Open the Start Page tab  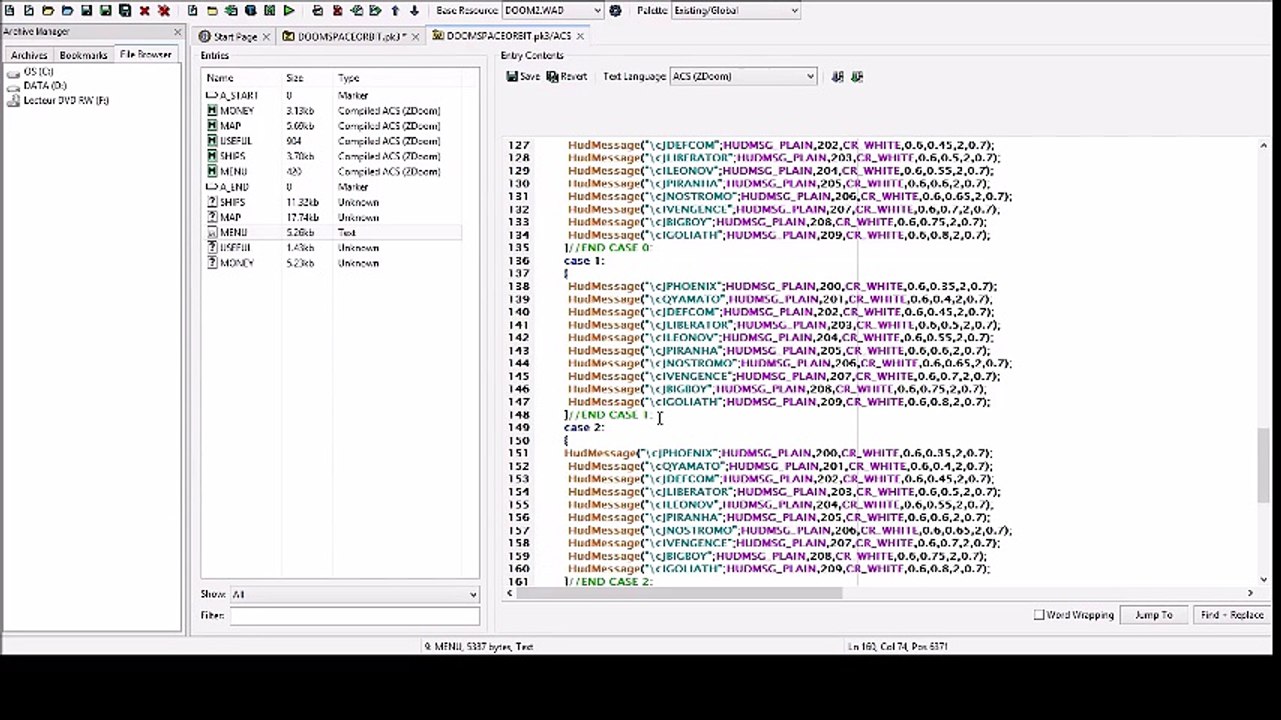235,36
